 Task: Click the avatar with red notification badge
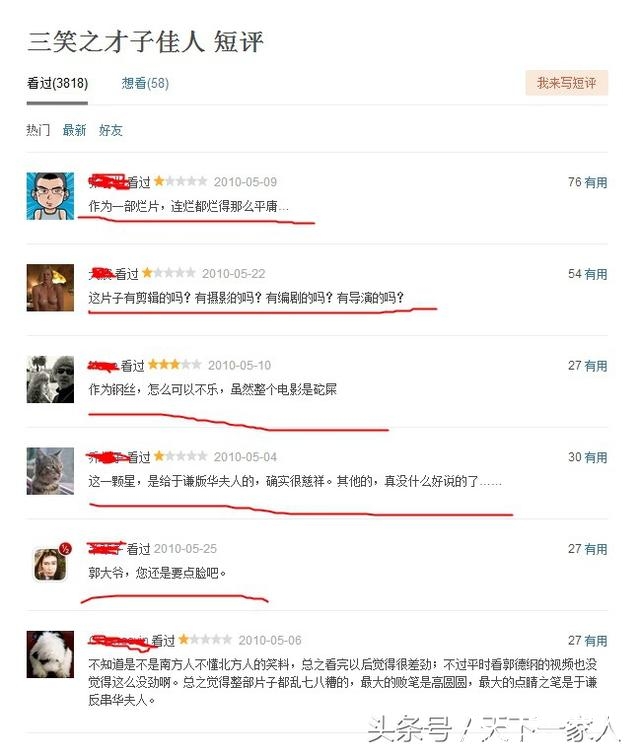tap(50, 563)
